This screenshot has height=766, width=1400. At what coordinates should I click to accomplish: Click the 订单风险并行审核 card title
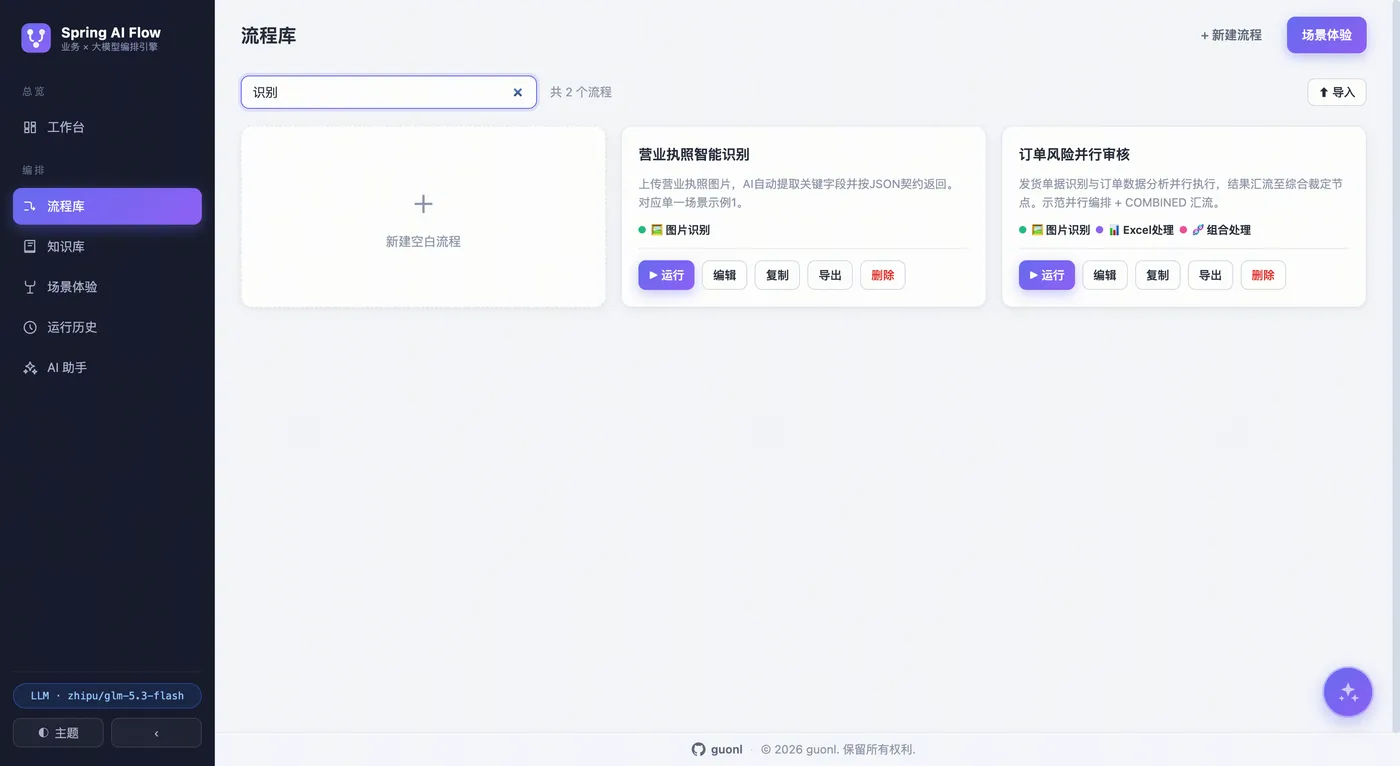point(1074,154)
